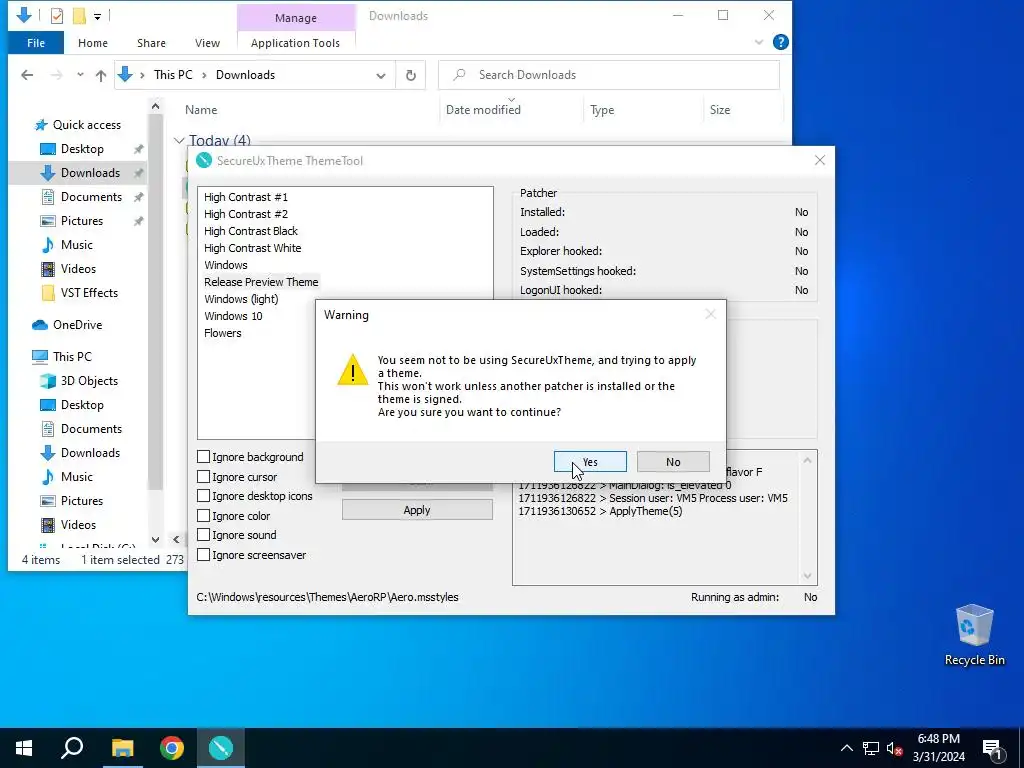Open Customize Quick Access Toolbar dropdown
Viewport: 1024px width, 768px height.
coord(97,16)
